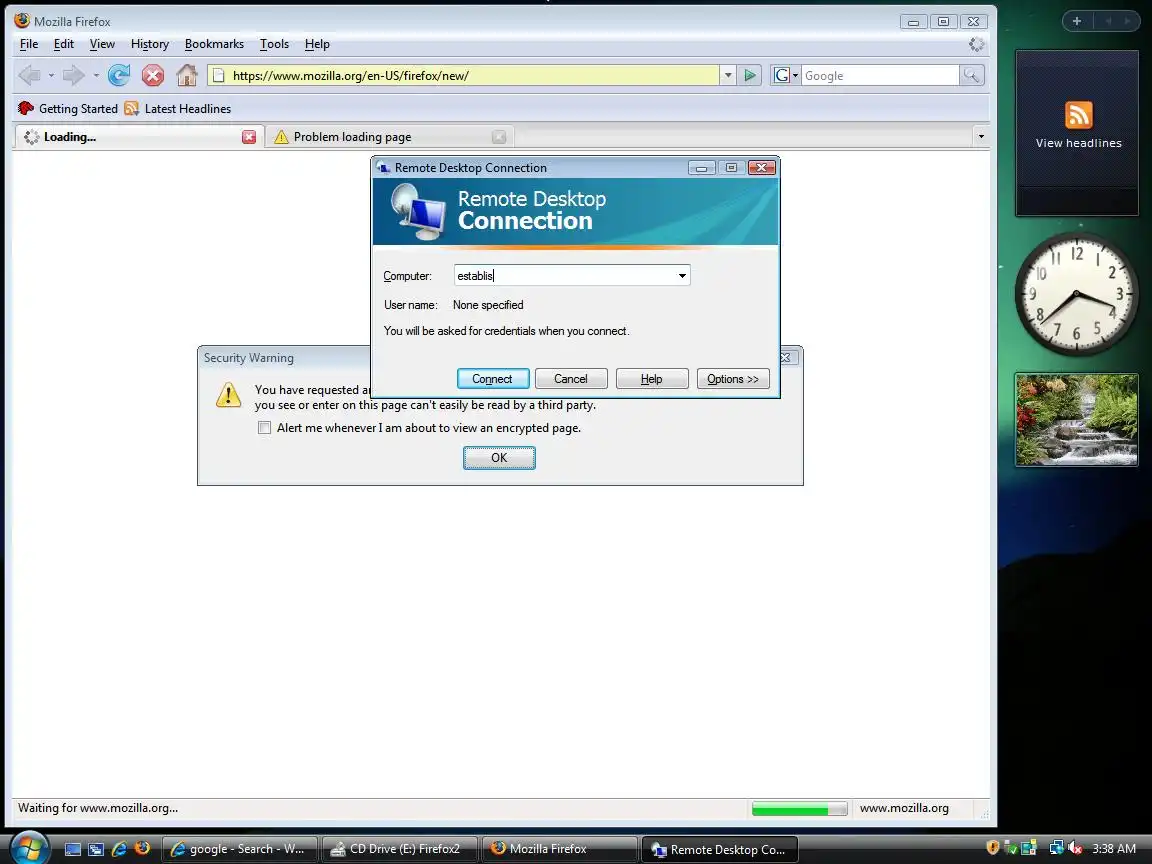Open the back button history dropdown arrow
Image resolution: width=1152 pixels, height=864 pixels.
[51, 75]
